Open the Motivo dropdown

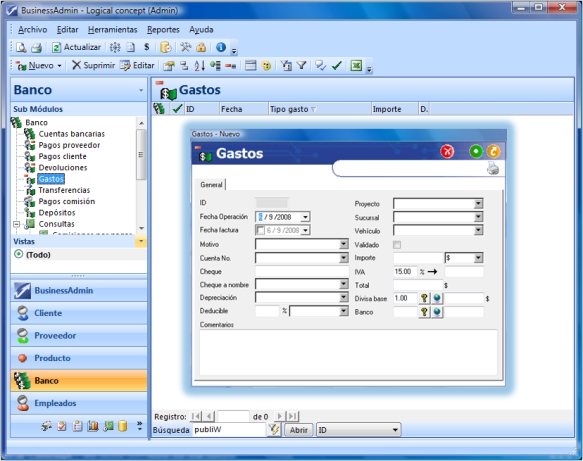point(344,244)
